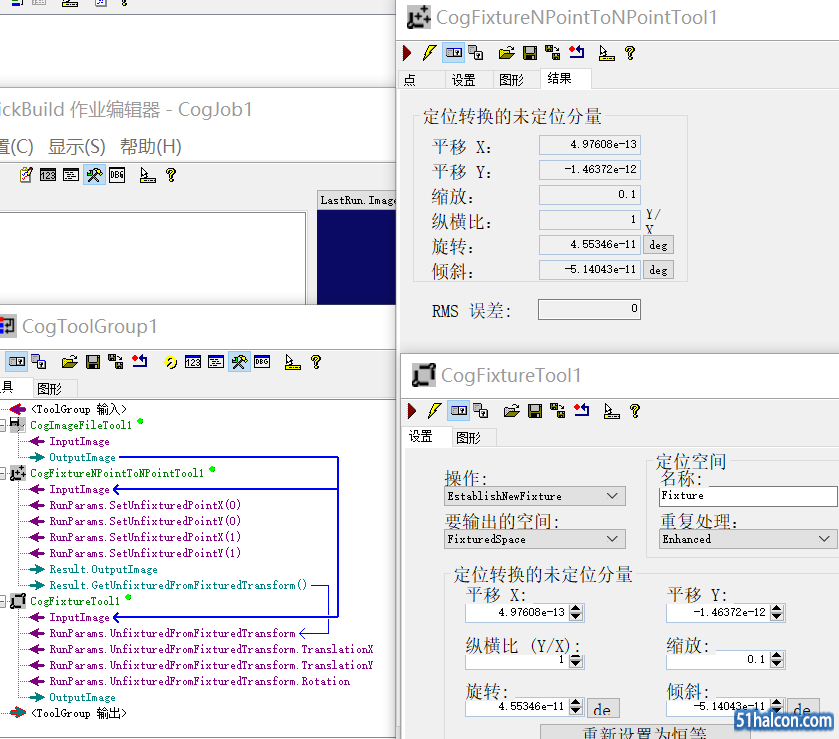Collapse CogImageFileTool1 tree node
The height and width of the screenshot is (739, 839).
3,425
